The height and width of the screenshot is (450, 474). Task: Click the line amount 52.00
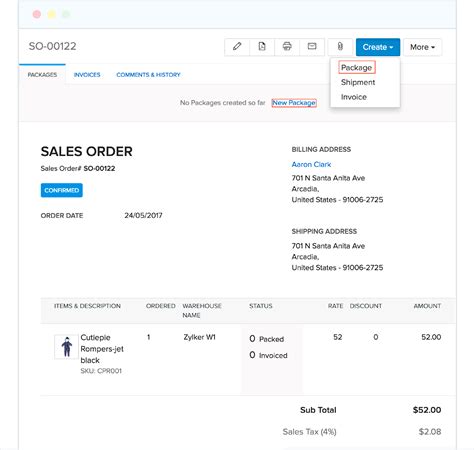[431, 337]
